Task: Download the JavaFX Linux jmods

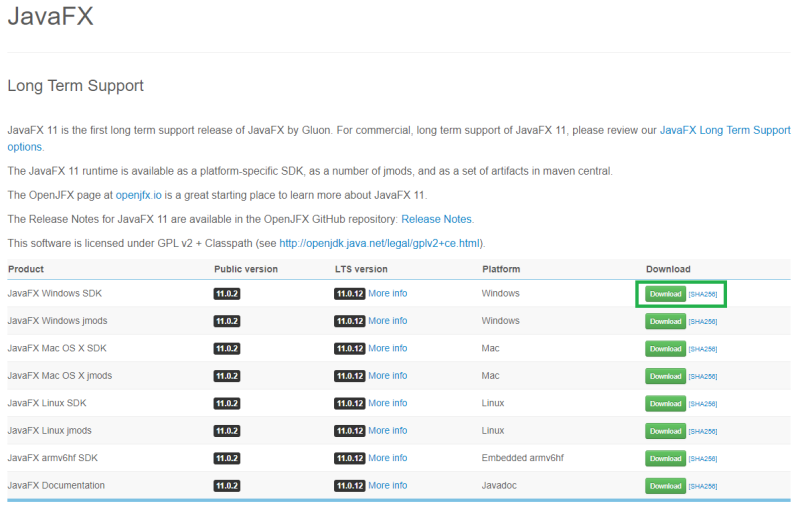Action: click(x=665, y=431)
